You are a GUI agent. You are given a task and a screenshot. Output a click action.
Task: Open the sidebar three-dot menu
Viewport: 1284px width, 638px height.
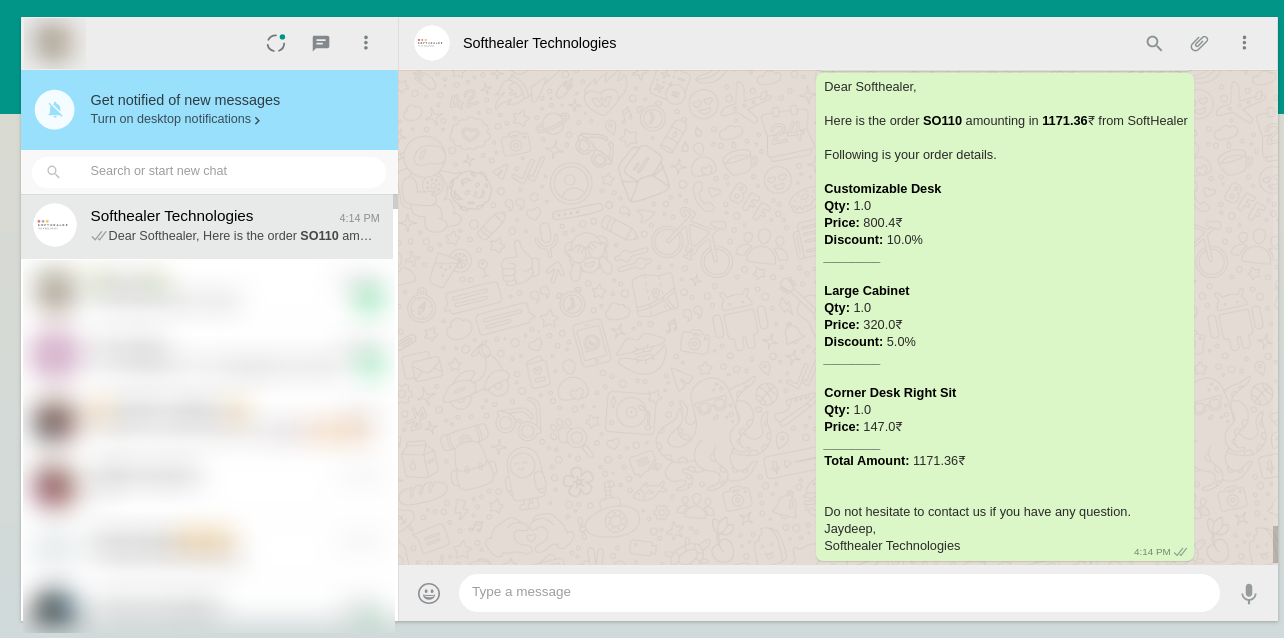point(366,43)
